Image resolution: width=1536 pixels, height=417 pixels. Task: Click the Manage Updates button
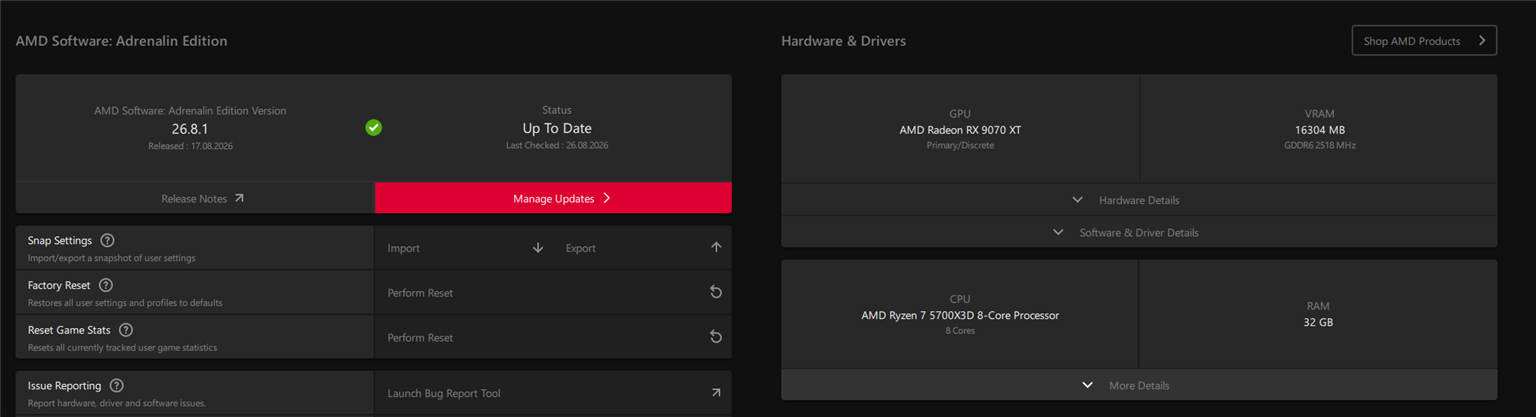pyautogui.click(x=553, y=198)
